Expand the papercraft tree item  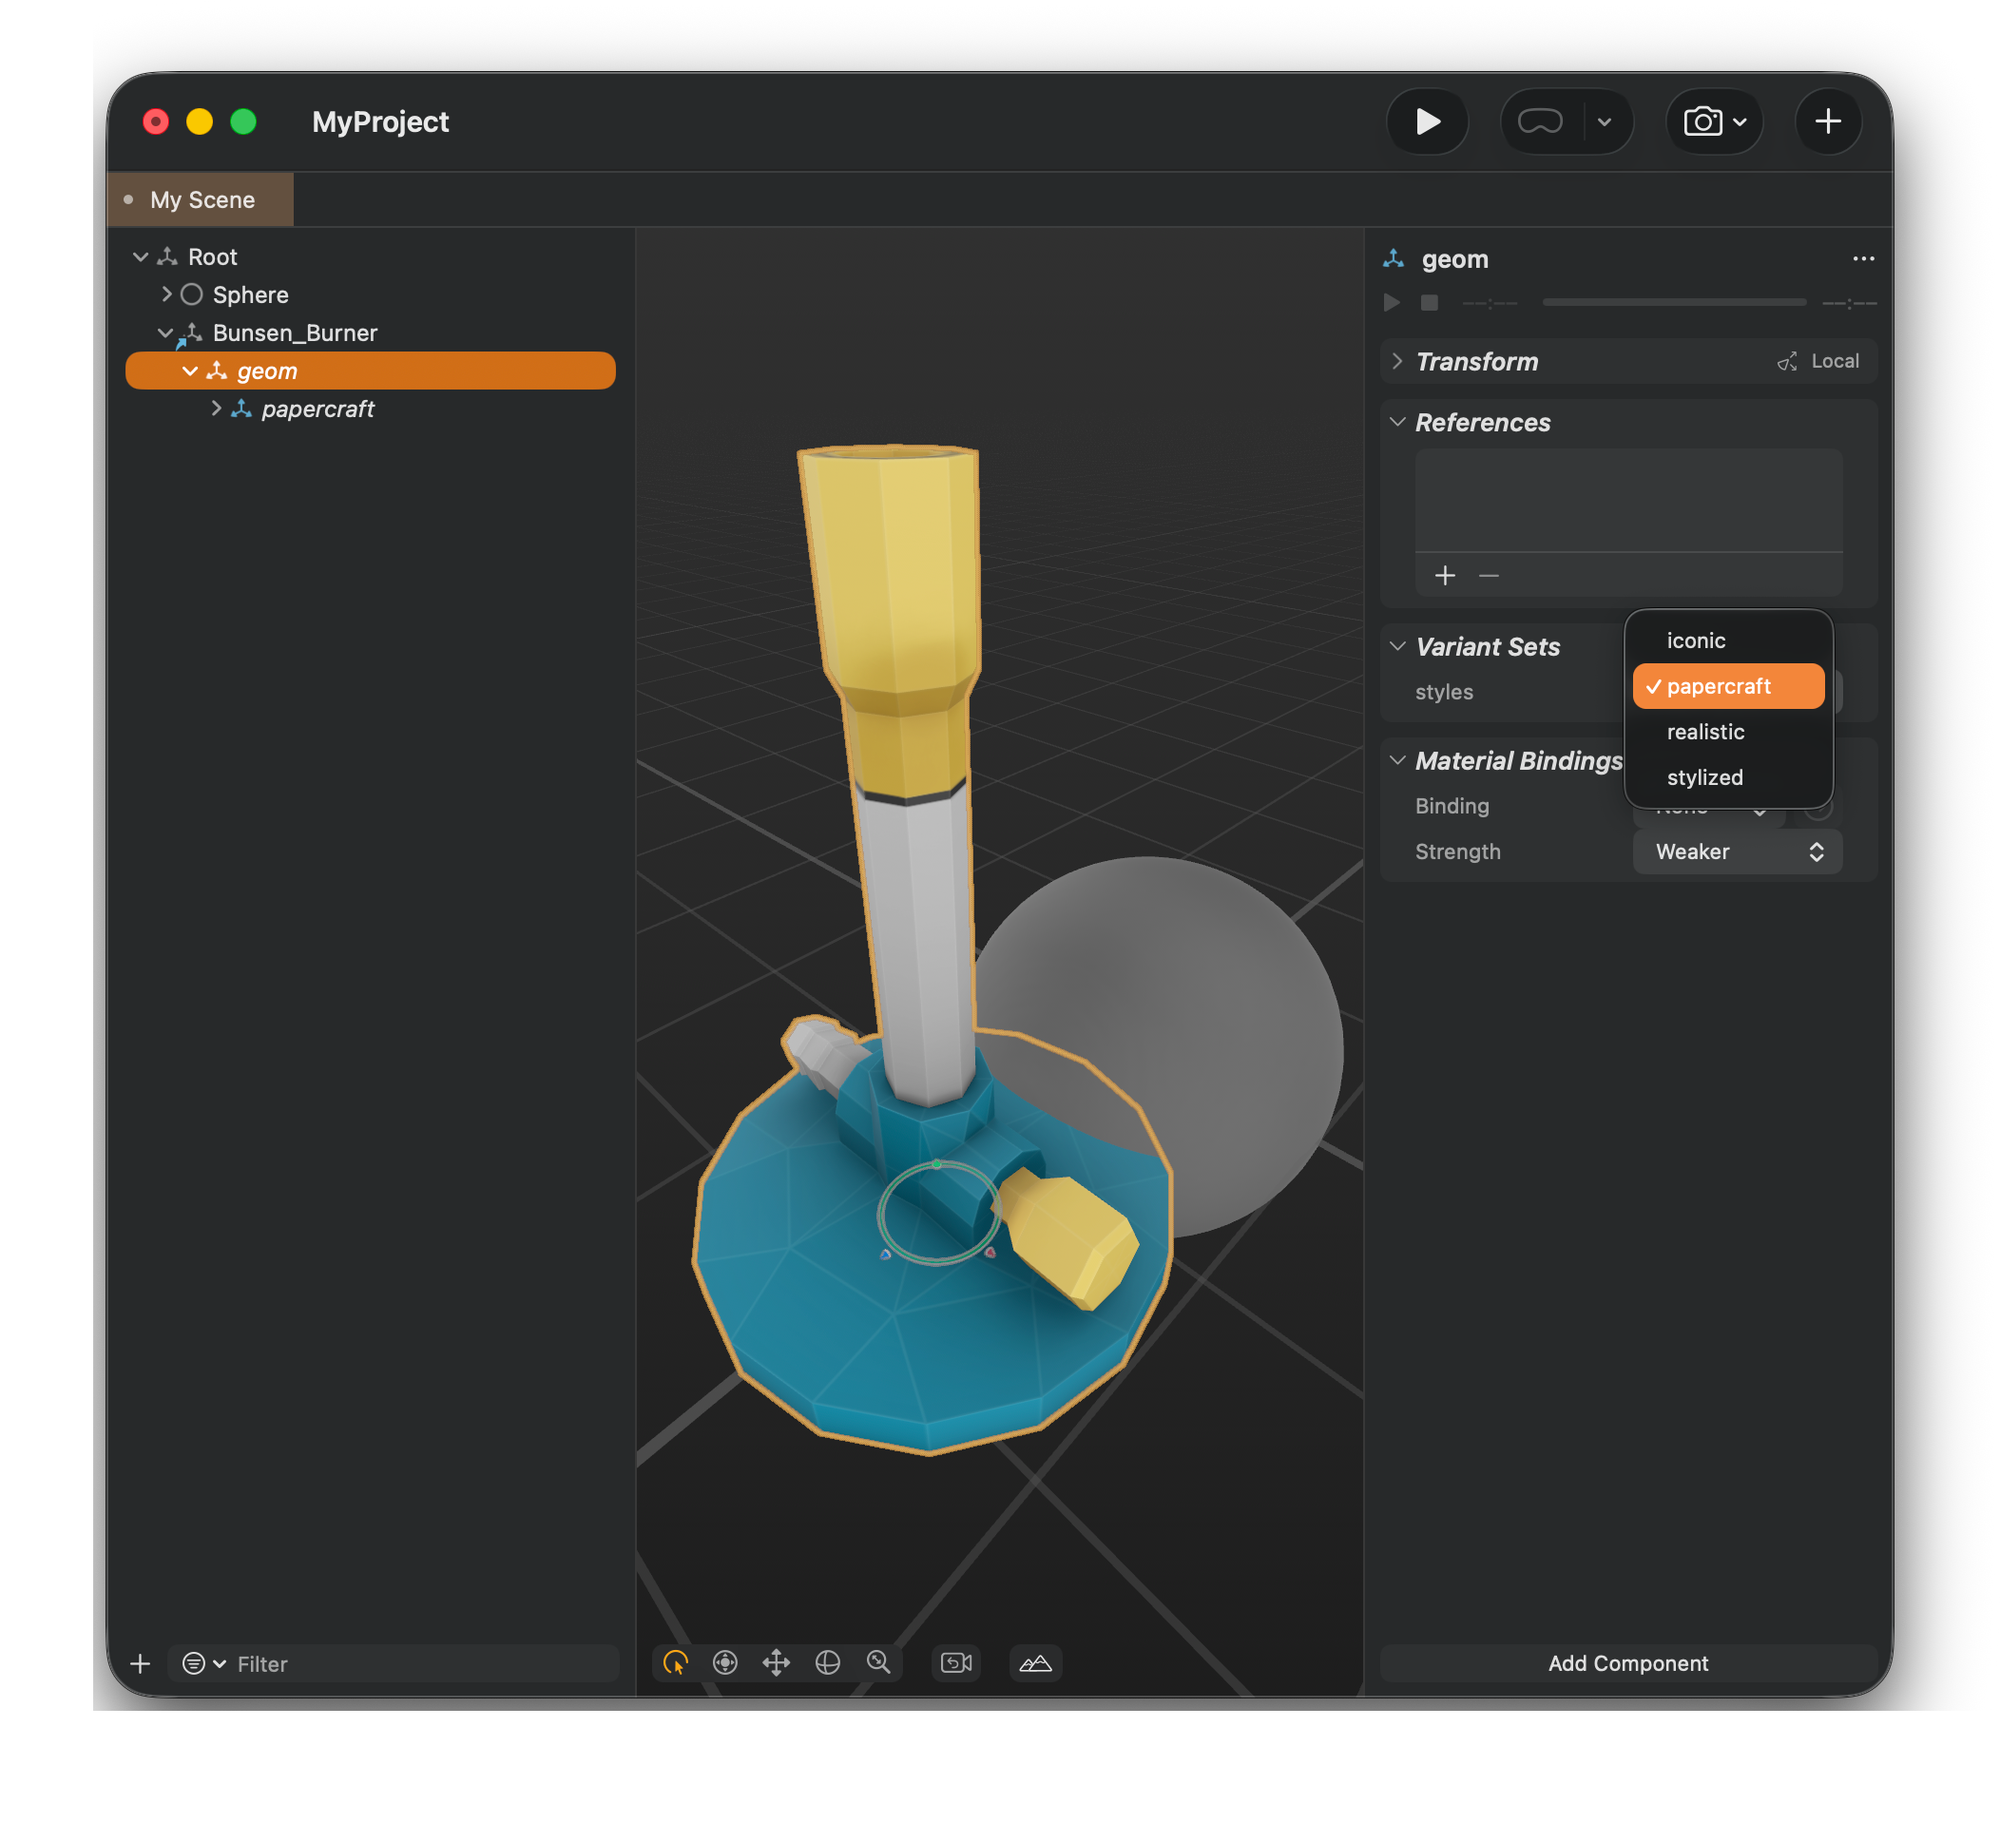click(216, 409)
